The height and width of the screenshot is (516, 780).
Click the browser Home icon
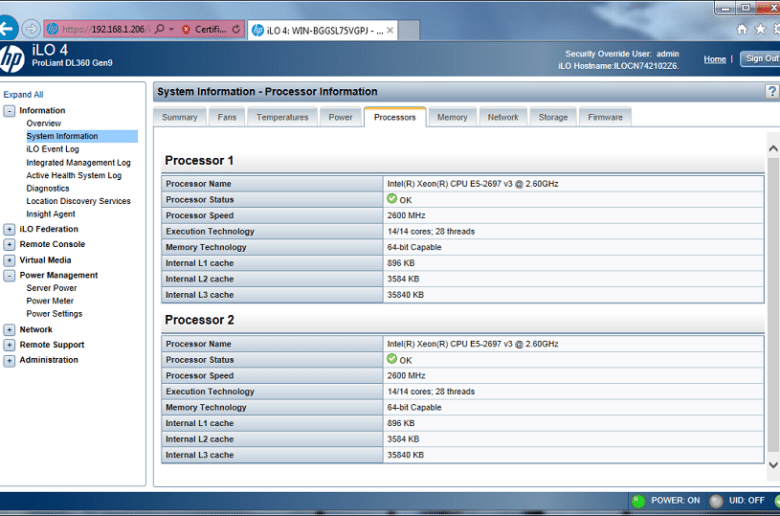742,29
